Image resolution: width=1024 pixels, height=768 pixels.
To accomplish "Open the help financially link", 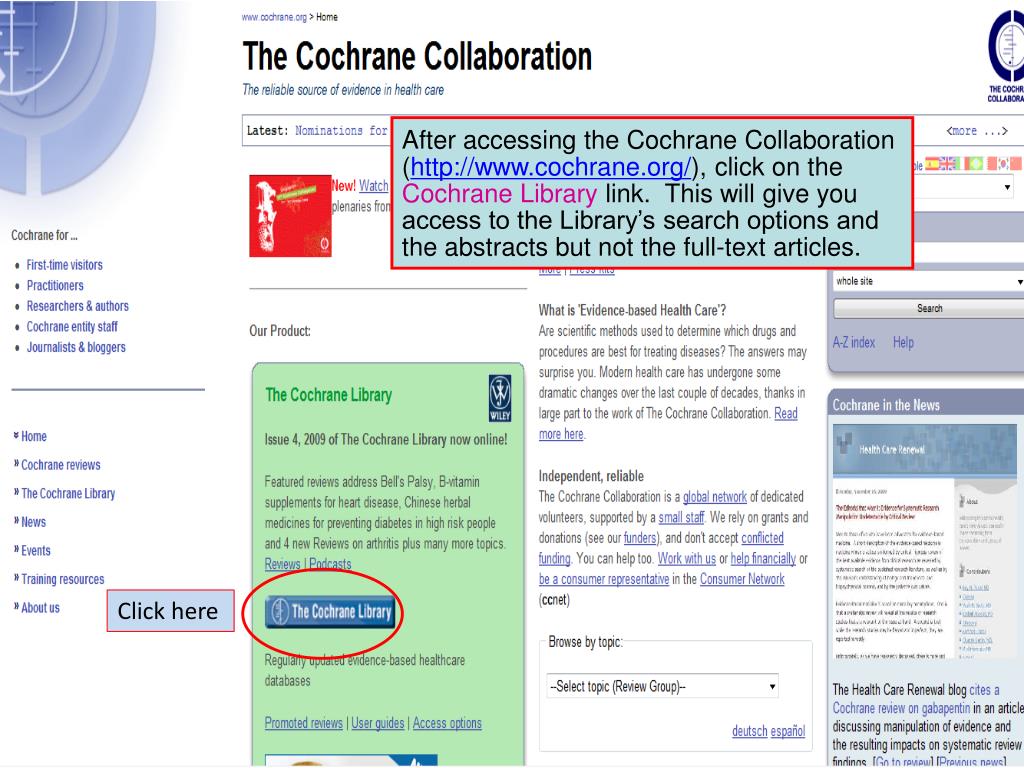I will tap(763, 559).
